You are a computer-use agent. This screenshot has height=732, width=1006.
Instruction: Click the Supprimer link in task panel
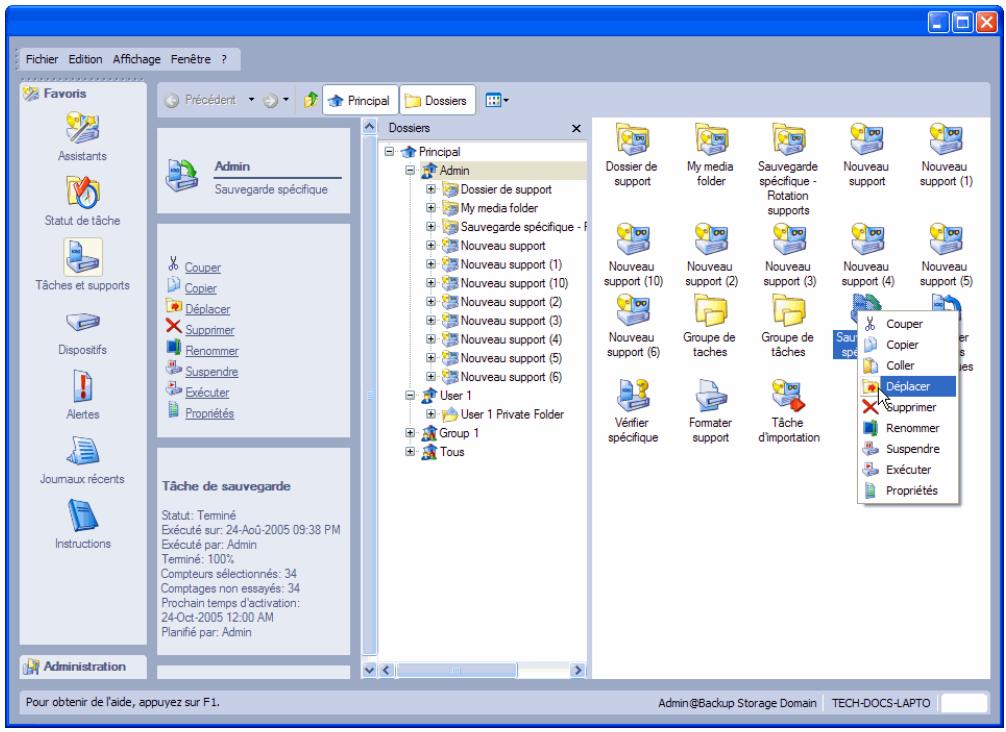(x=210, y=330)
